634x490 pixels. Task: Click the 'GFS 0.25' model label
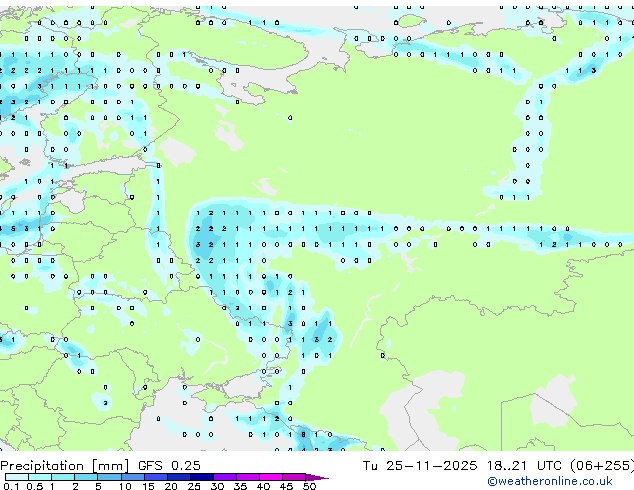(x=169, y=466)
